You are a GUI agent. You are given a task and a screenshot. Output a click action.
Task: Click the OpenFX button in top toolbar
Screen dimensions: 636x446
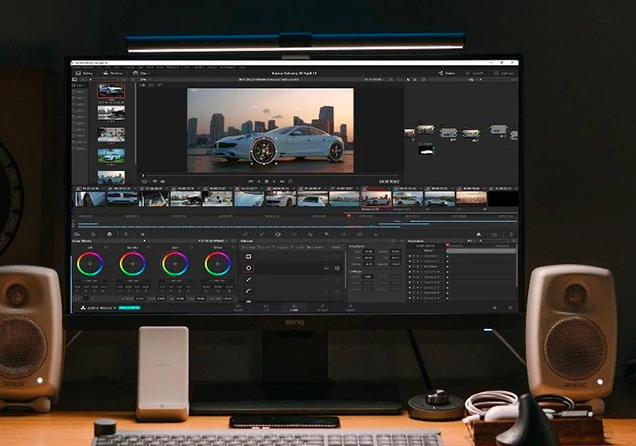476,73
